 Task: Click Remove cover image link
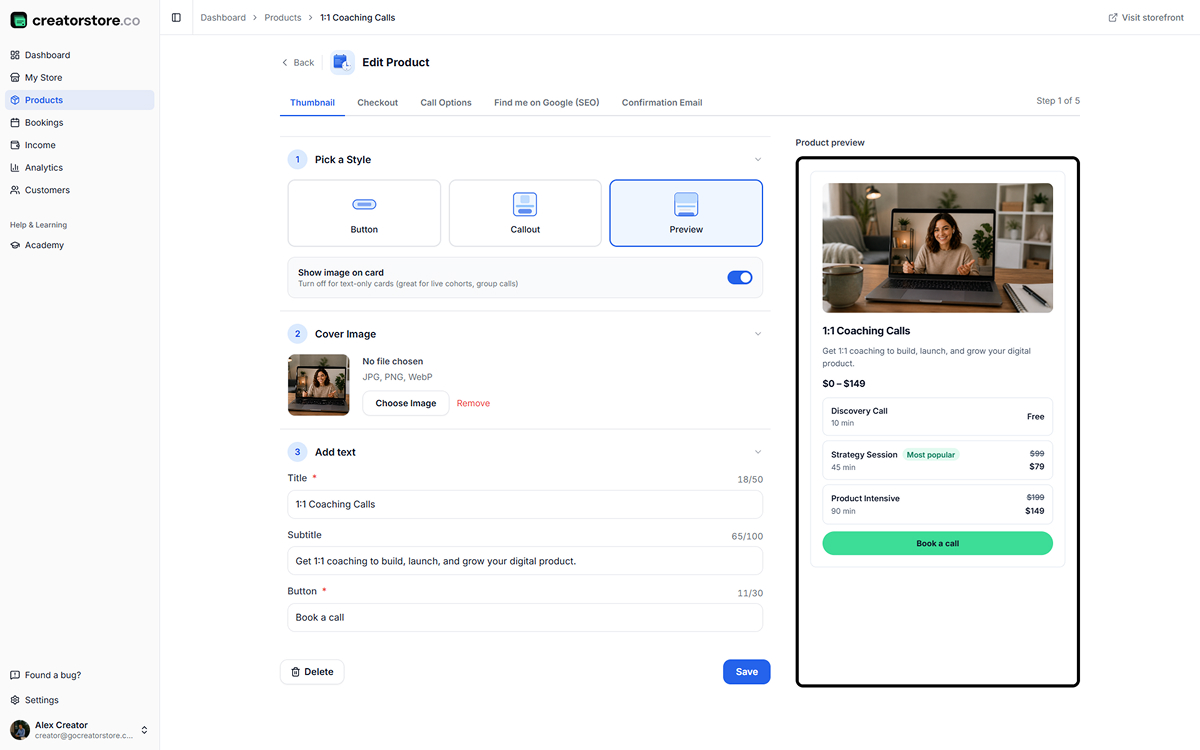[x=473, y=403]
